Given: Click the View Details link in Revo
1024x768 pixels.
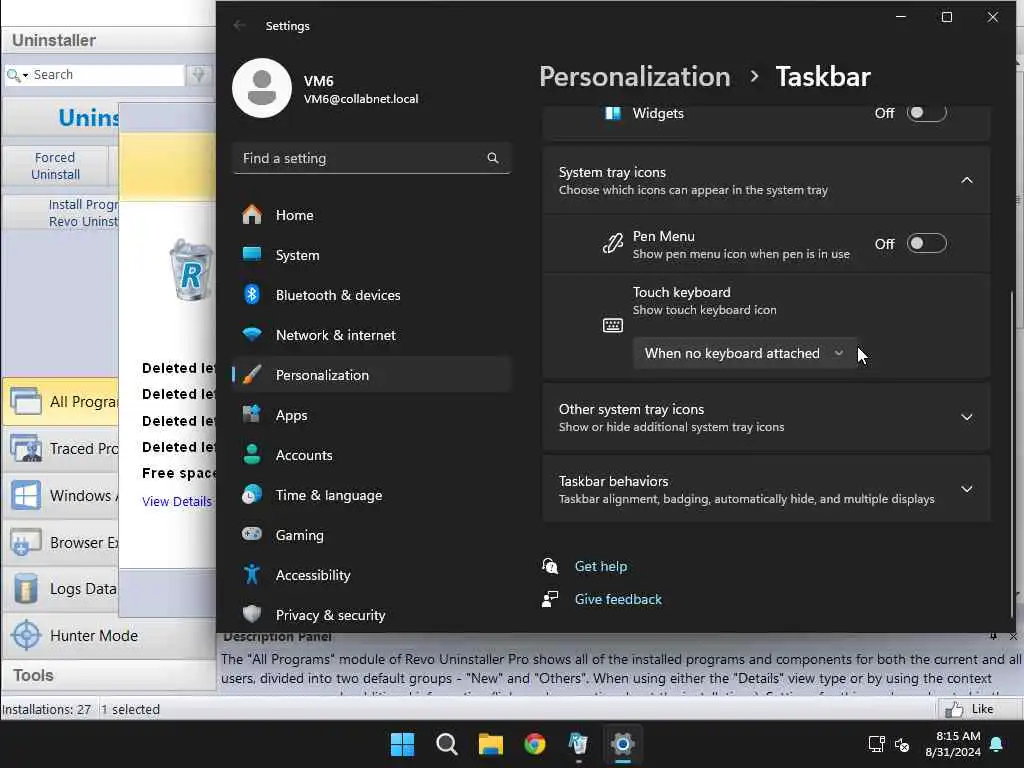Looking at the screenshot, I should pos(176,502).
